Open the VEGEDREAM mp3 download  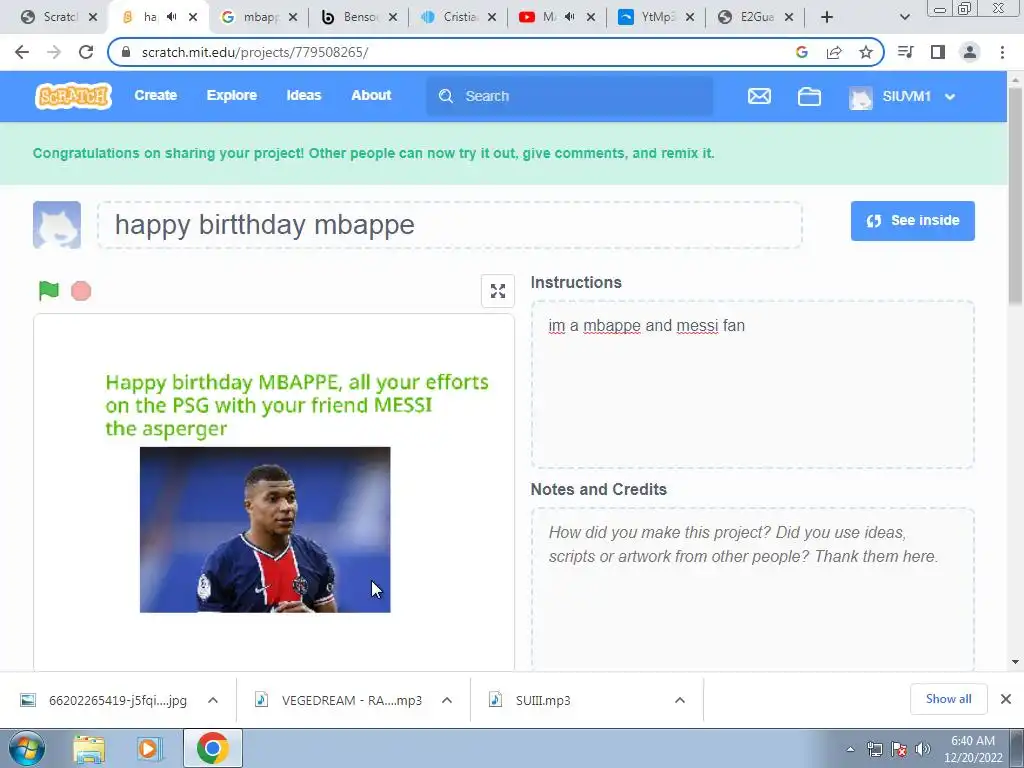338,700
